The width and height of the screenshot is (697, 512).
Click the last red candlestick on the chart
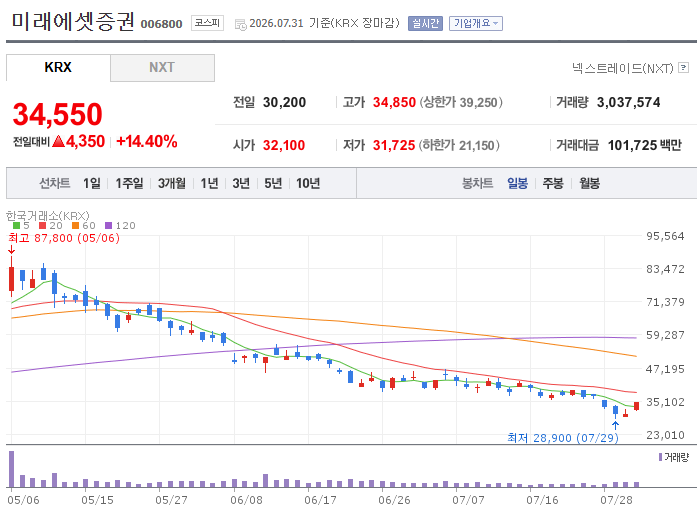pos(637,406)
